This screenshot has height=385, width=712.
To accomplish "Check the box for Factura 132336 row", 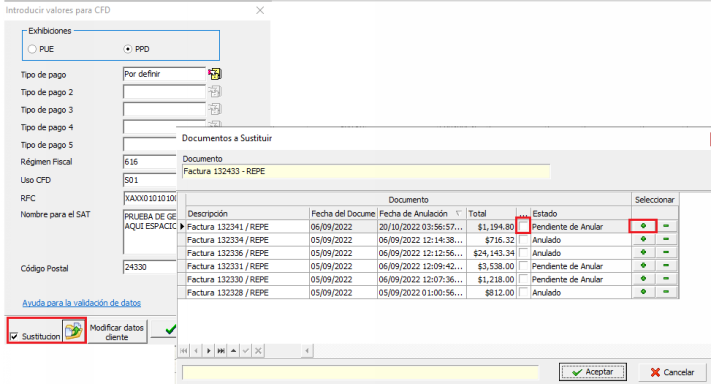I will click(524, 252).
